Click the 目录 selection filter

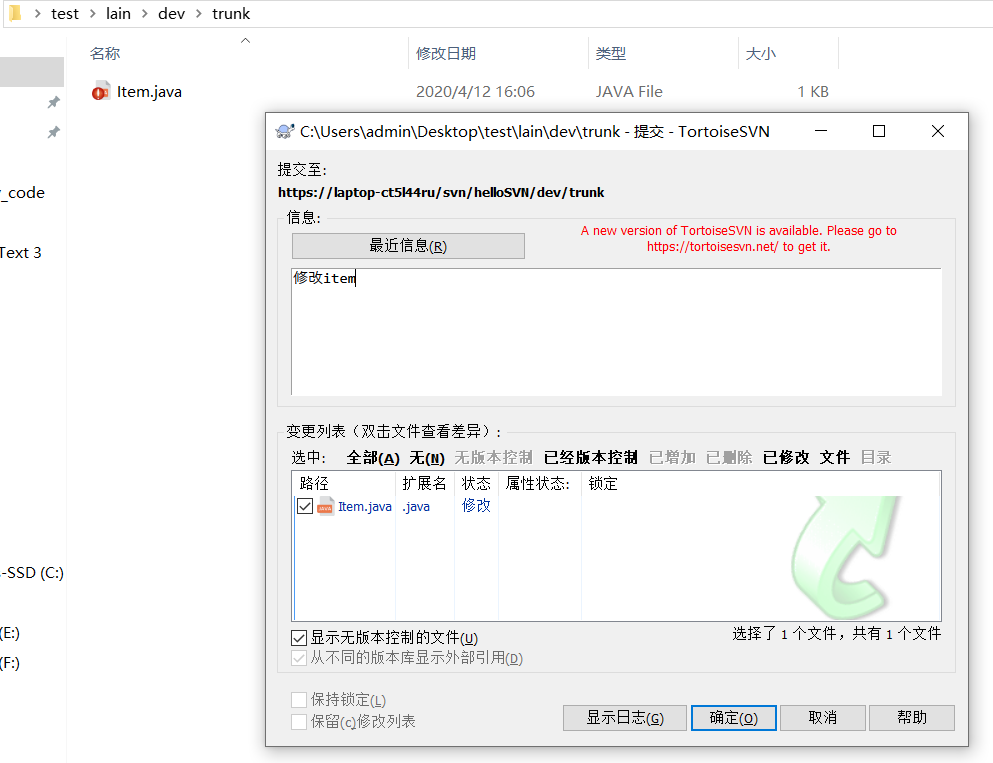pos(876,458)
